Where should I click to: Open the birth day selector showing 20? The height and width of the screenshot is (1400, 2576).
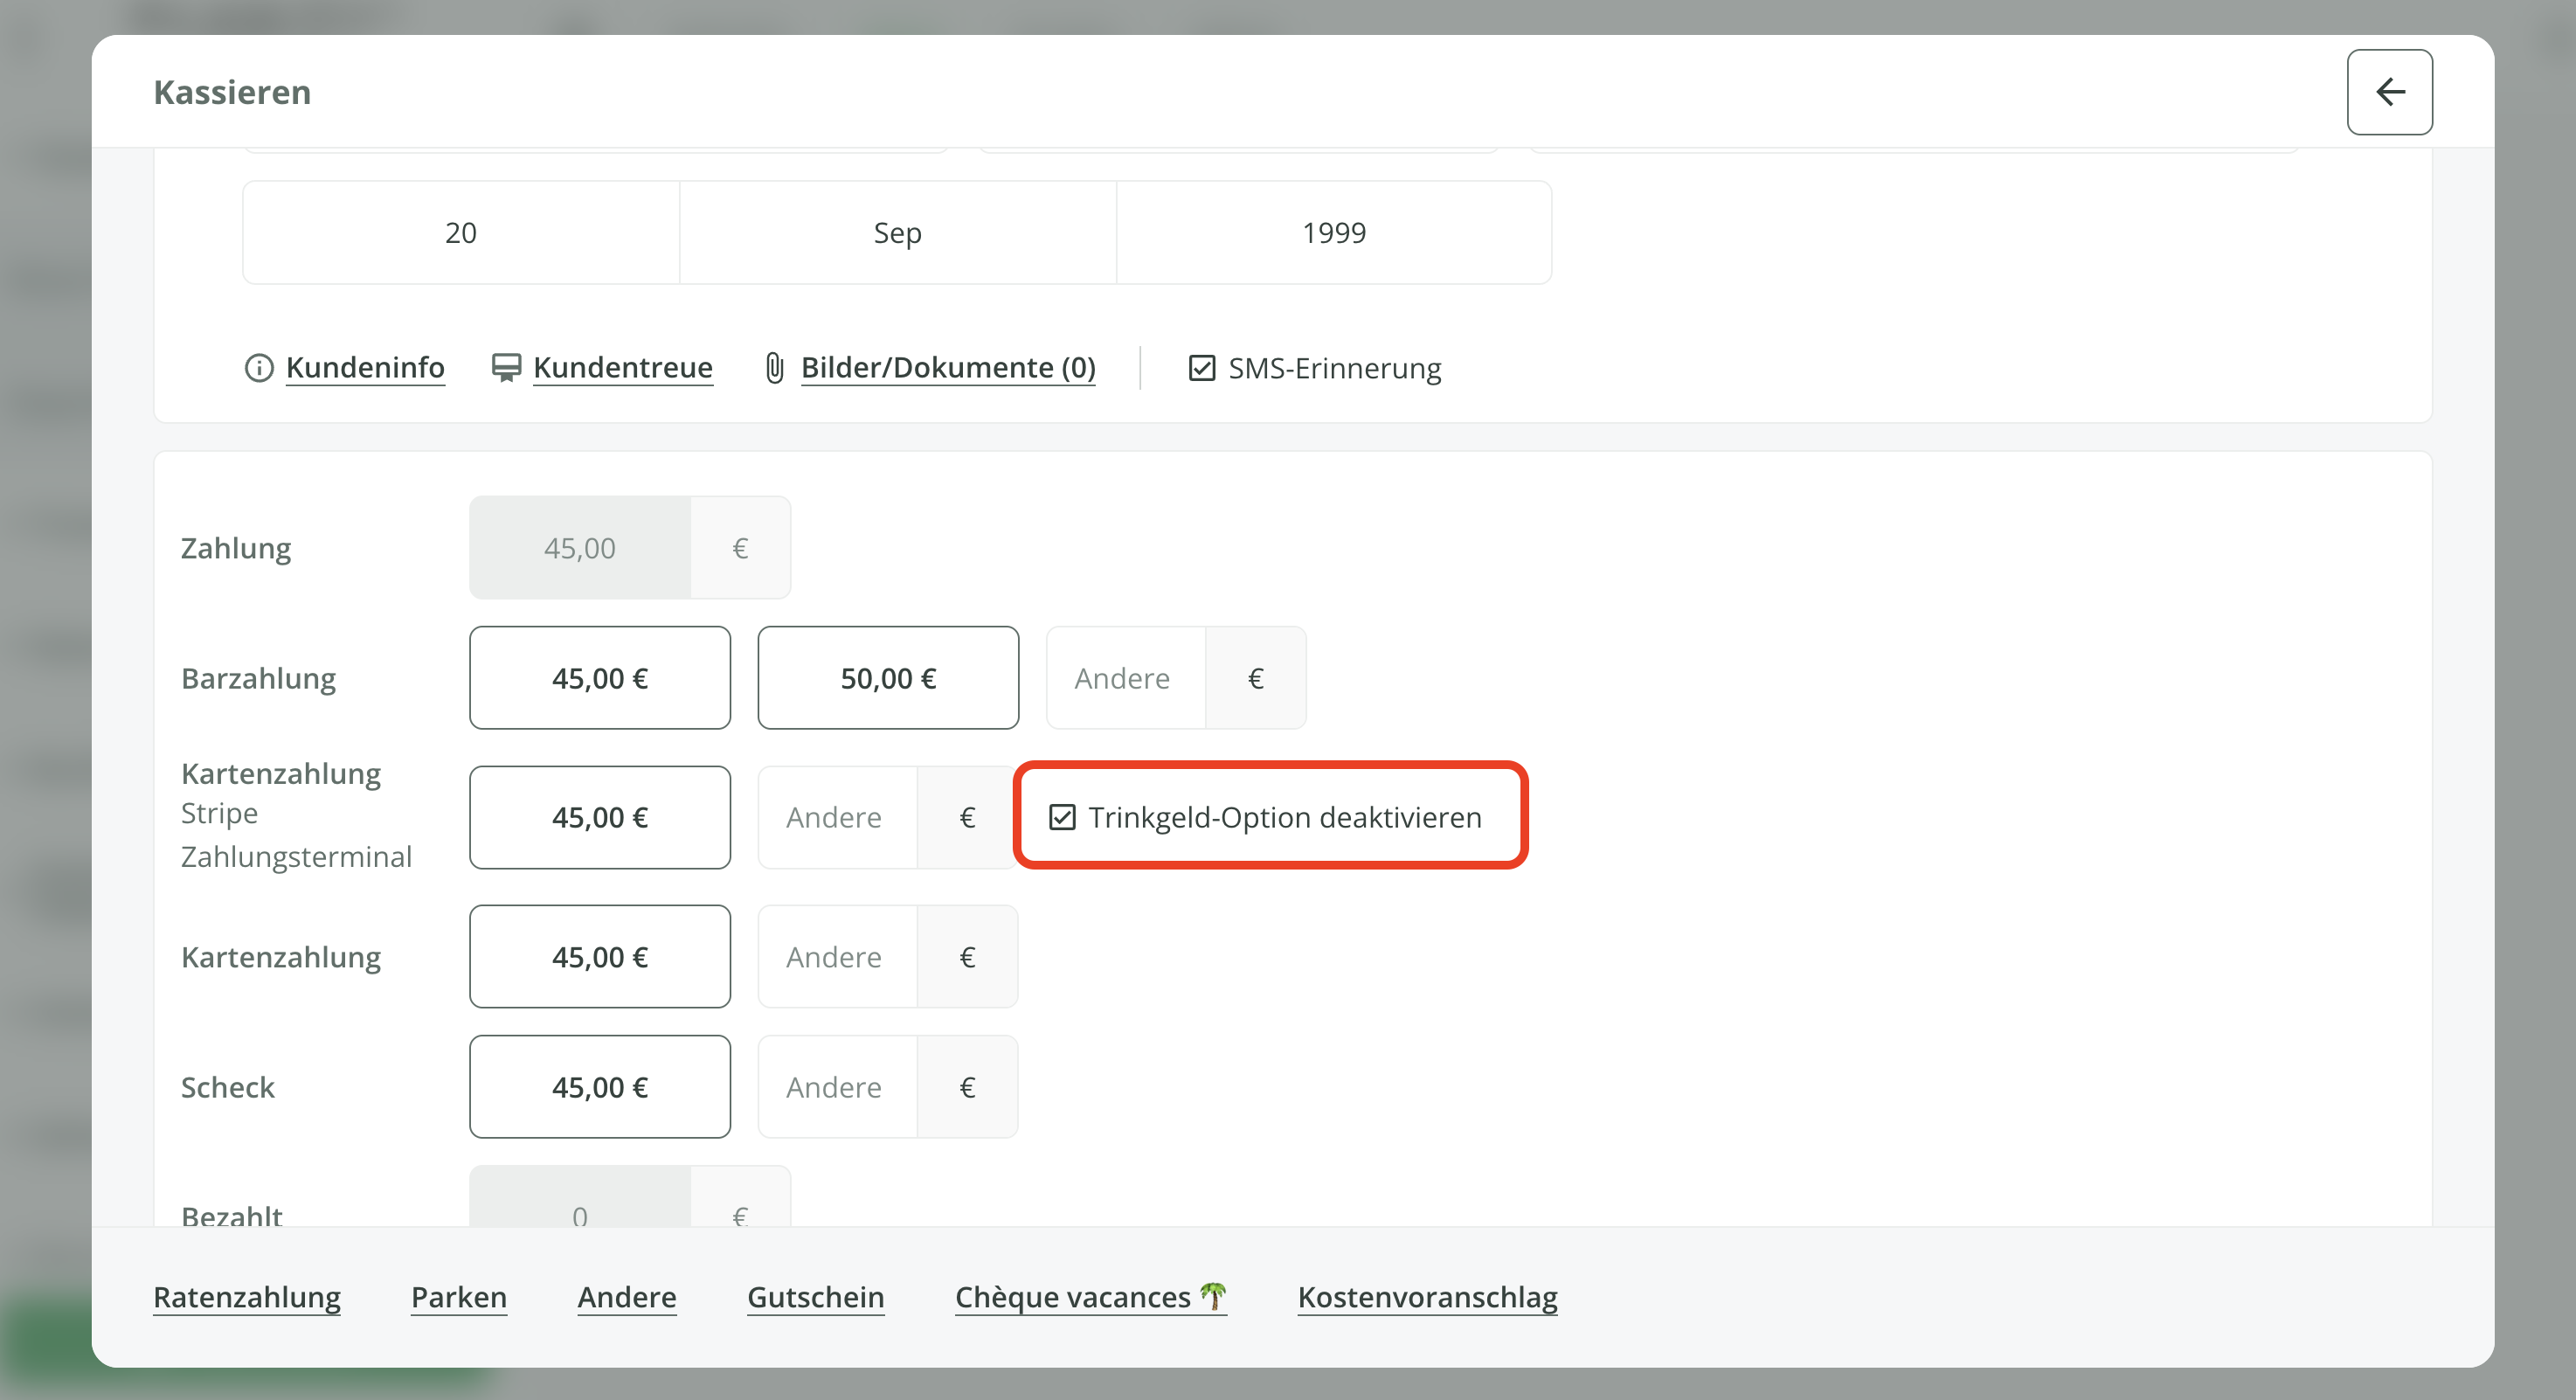point(460,233)
